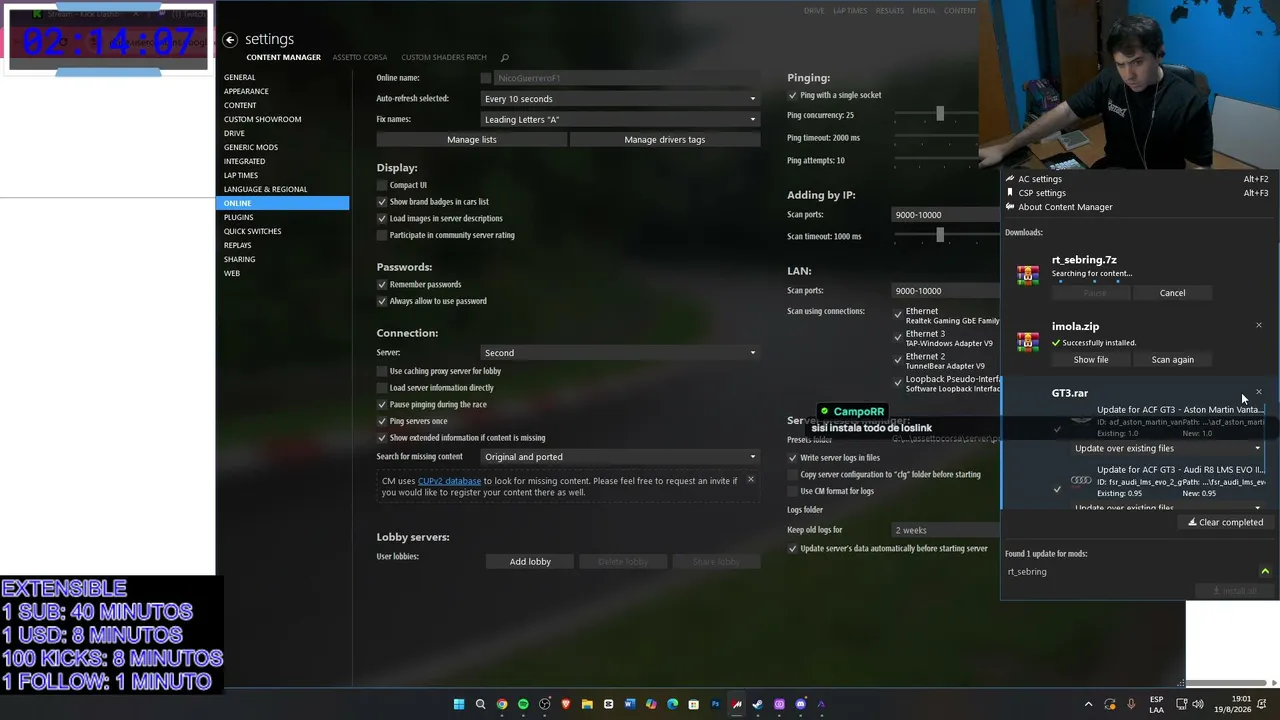The height and width of the screenshot is (720, 1280).
Task: Open the CUPv2 database link
Action: tap(449, 481)
